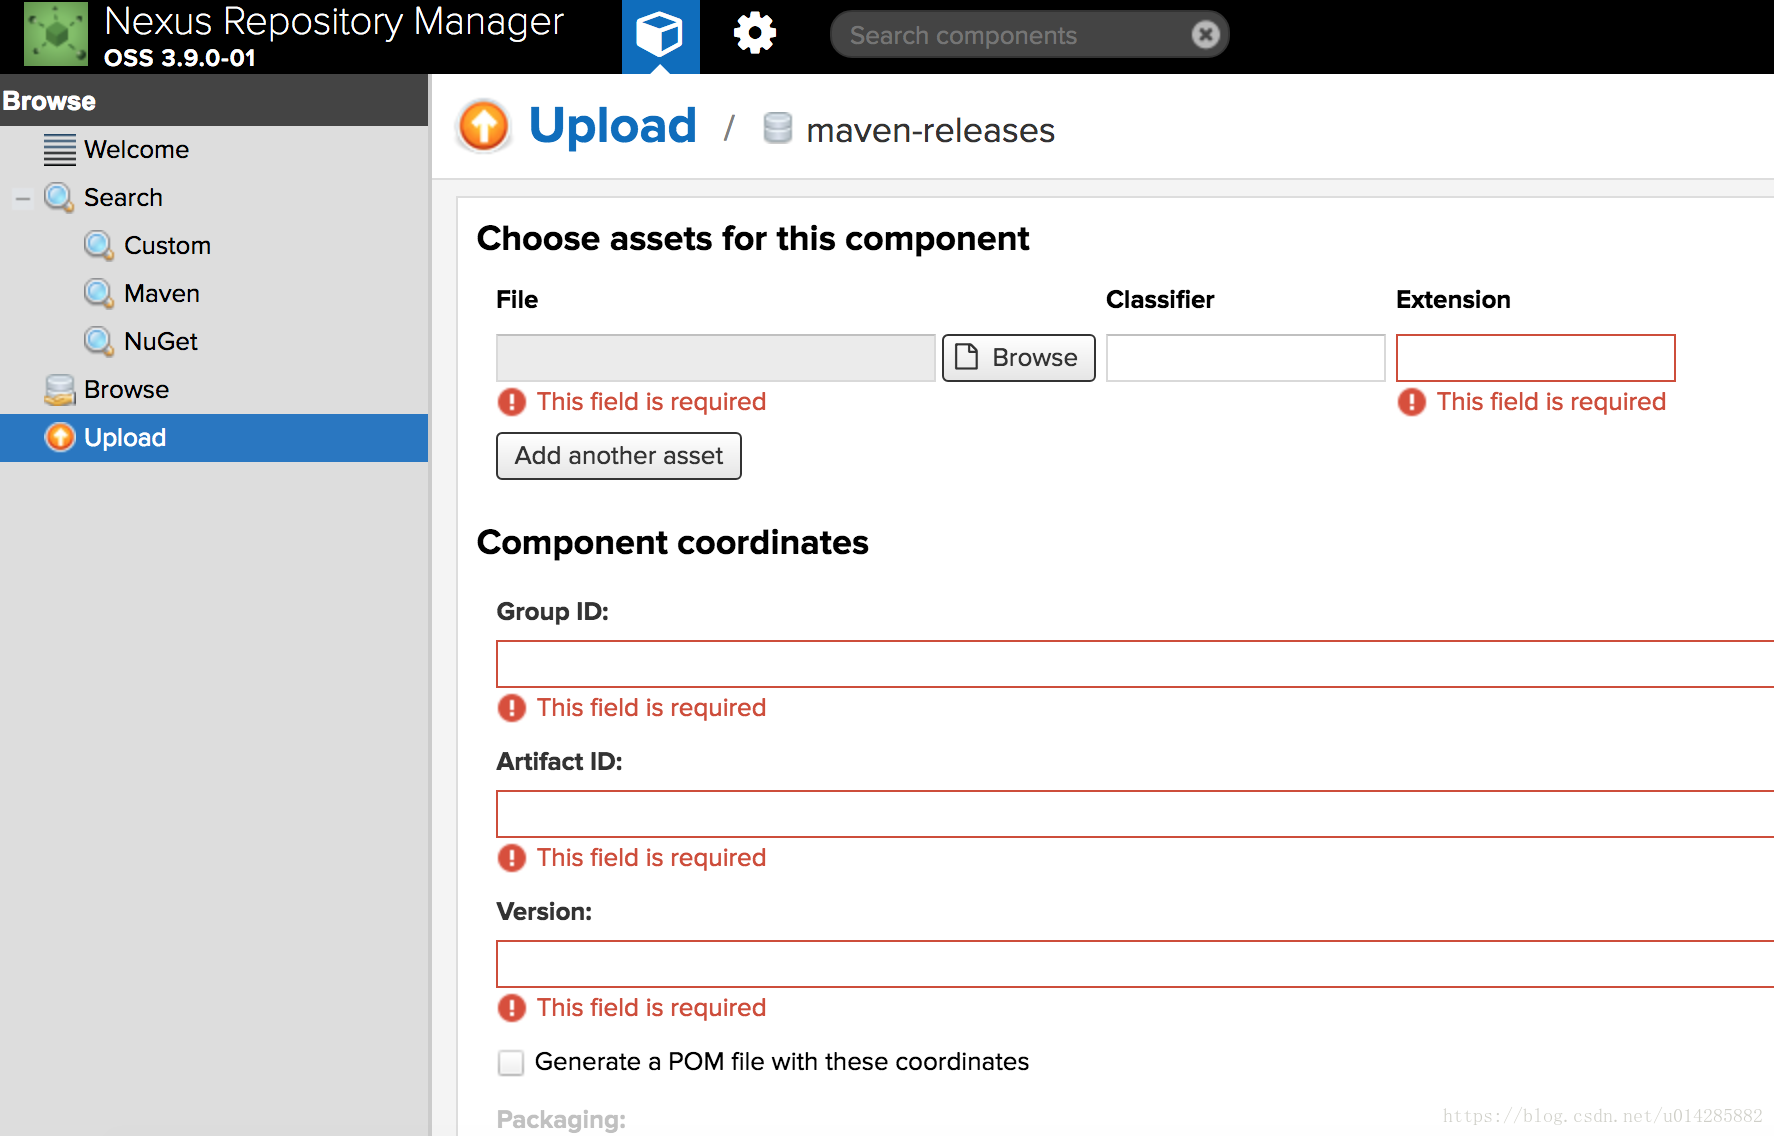The image size is (1774, 1136).
Task: Click the NuGet search magnifier icon
Action: pos(98,341)
